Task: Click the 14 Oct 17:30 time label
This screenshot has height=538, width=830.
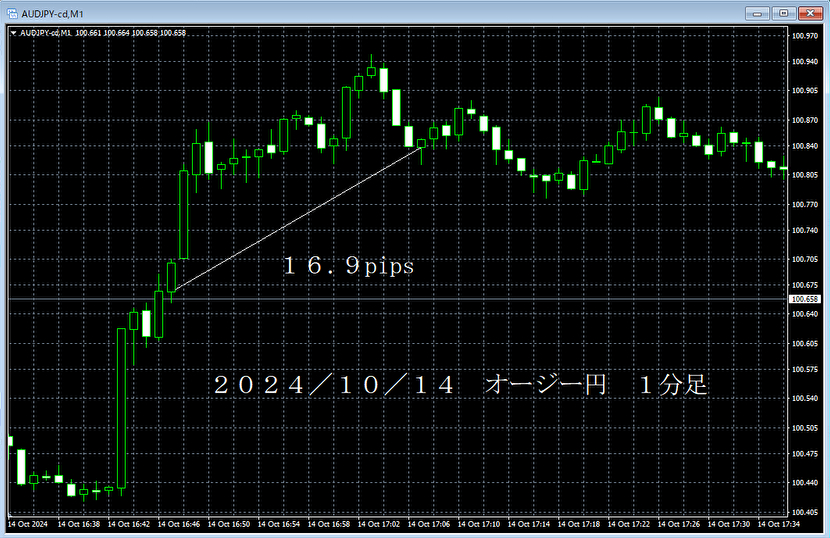Action: click(729, 524)
